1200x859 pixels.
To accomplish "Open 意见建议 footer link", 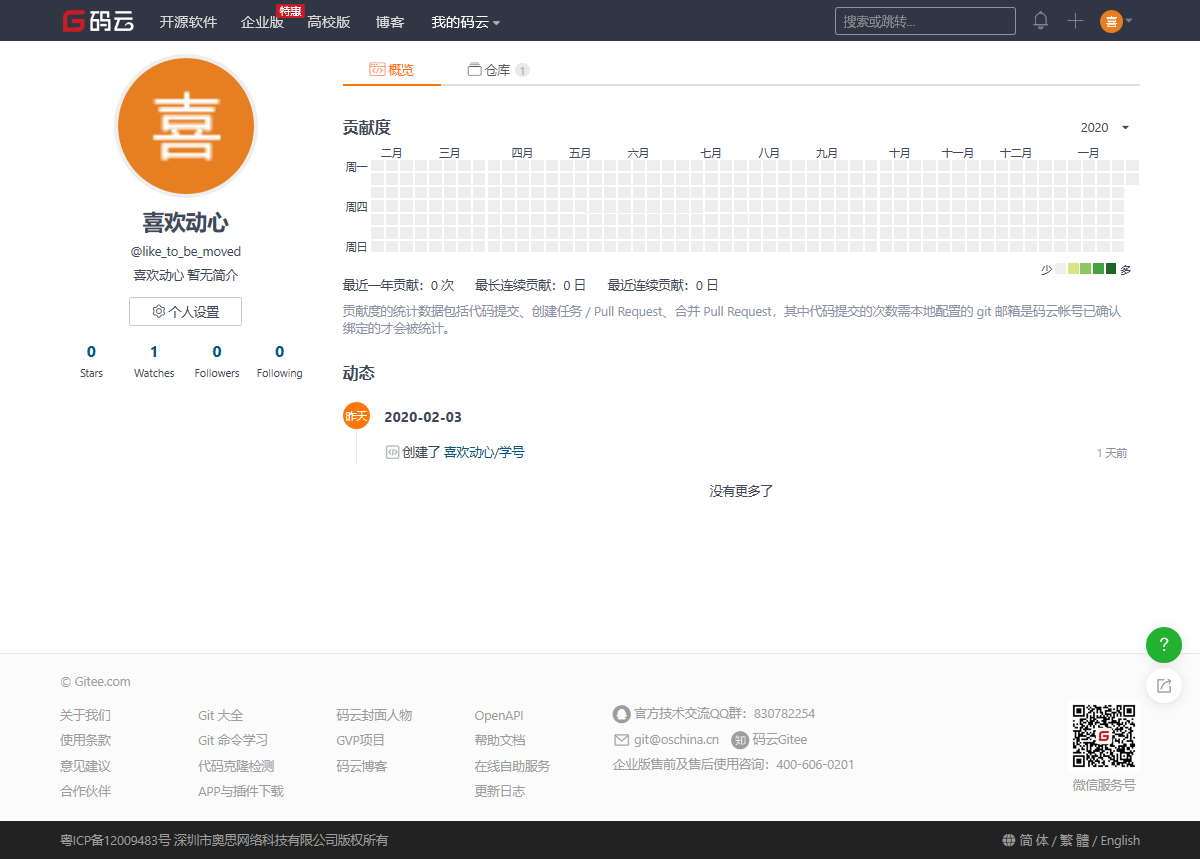I will coord(85,766).
